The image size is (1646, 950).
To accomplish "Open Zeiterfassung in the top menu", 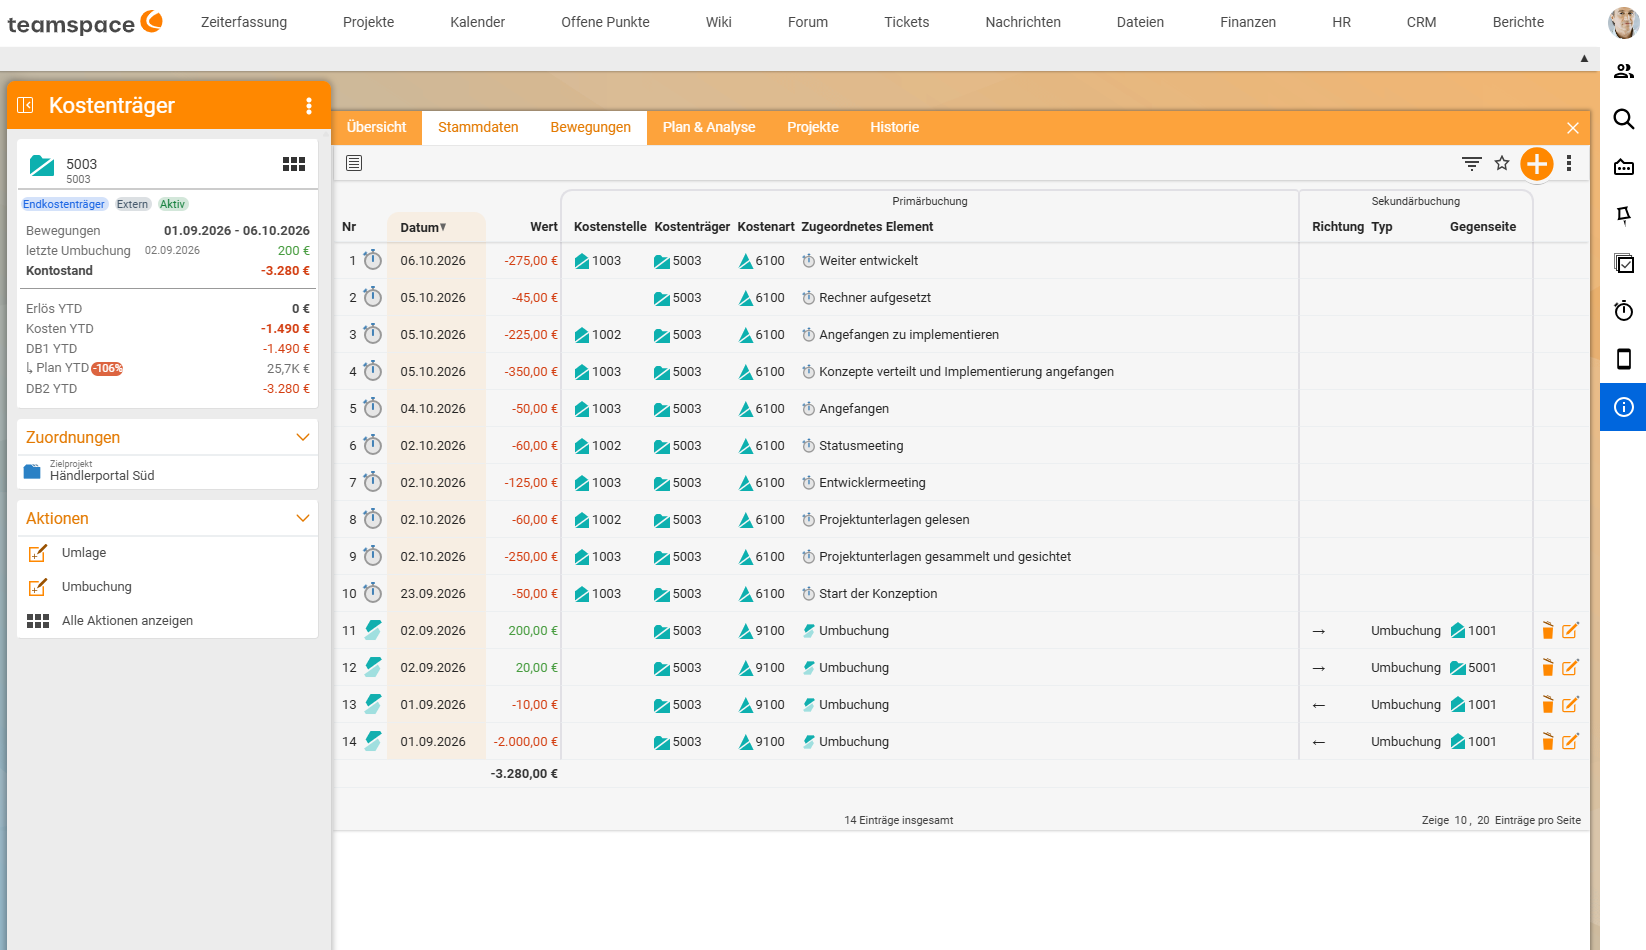I will click(x=244, y=22).
